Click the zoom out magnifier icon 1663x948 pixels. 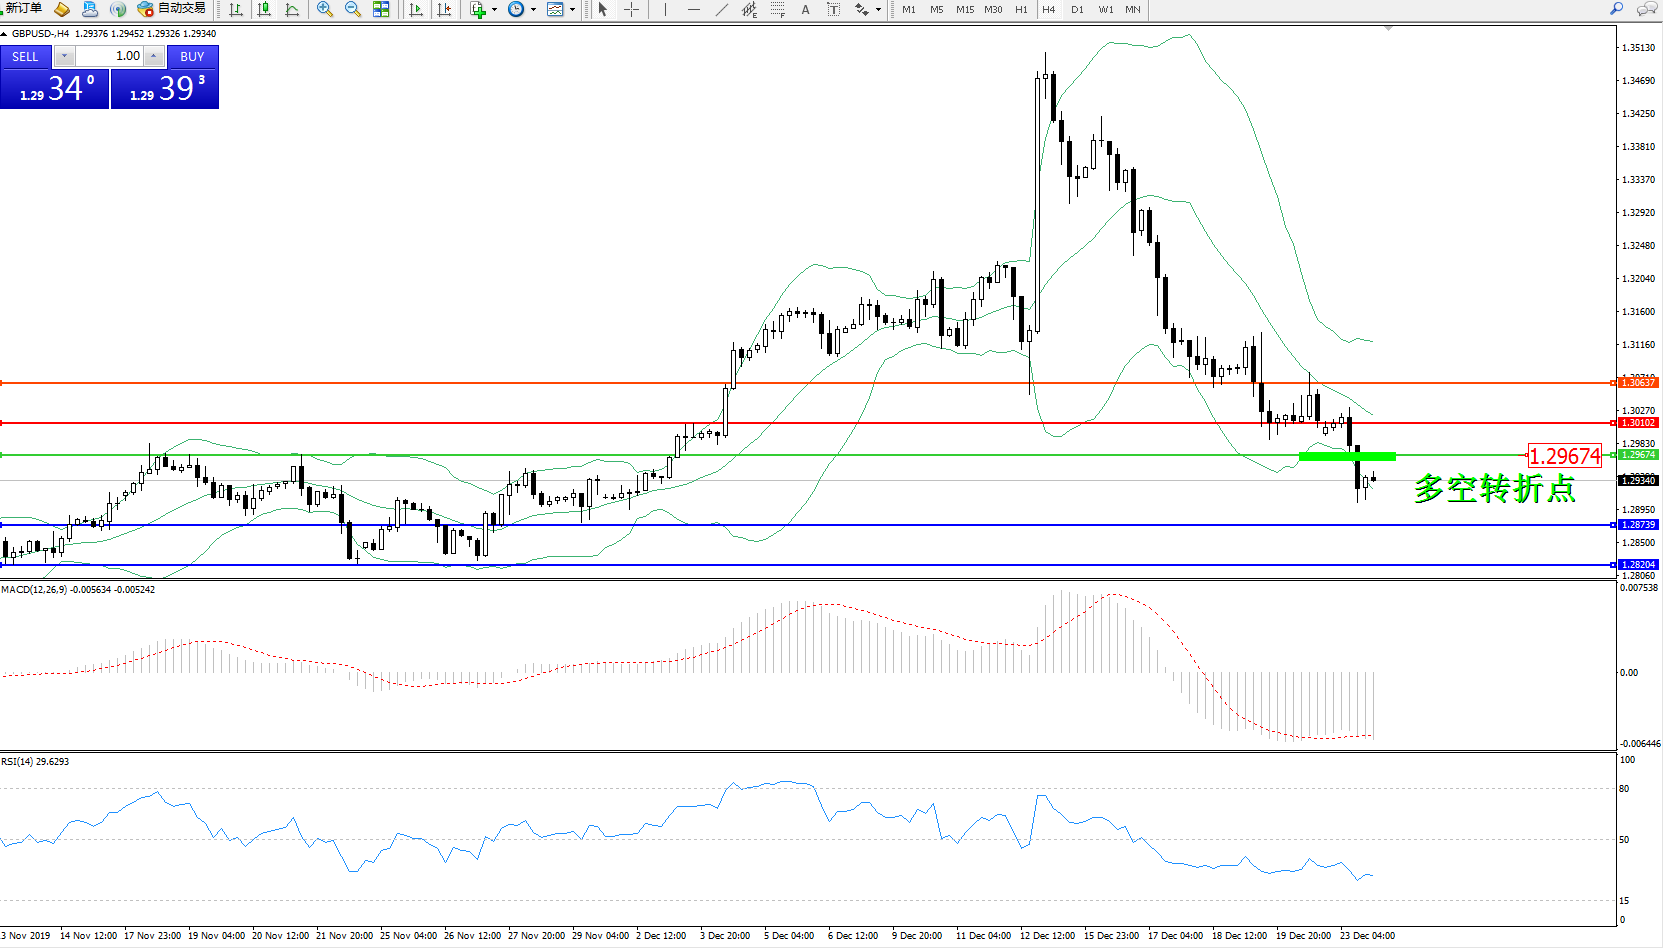pos(352,10)
